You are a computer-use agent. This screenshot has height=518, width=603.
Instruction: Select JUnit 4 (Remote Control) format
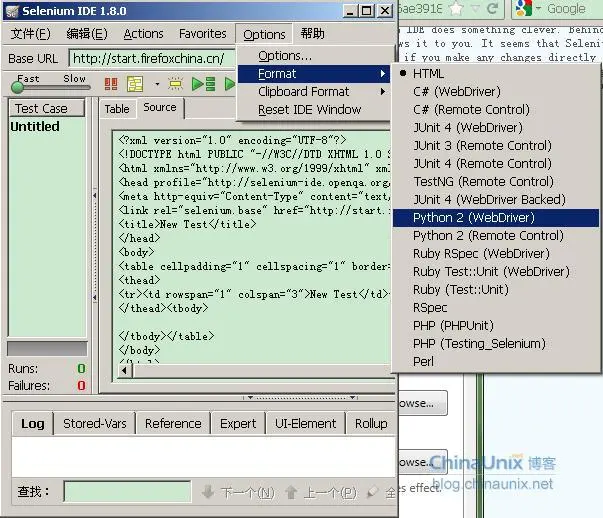496,164
